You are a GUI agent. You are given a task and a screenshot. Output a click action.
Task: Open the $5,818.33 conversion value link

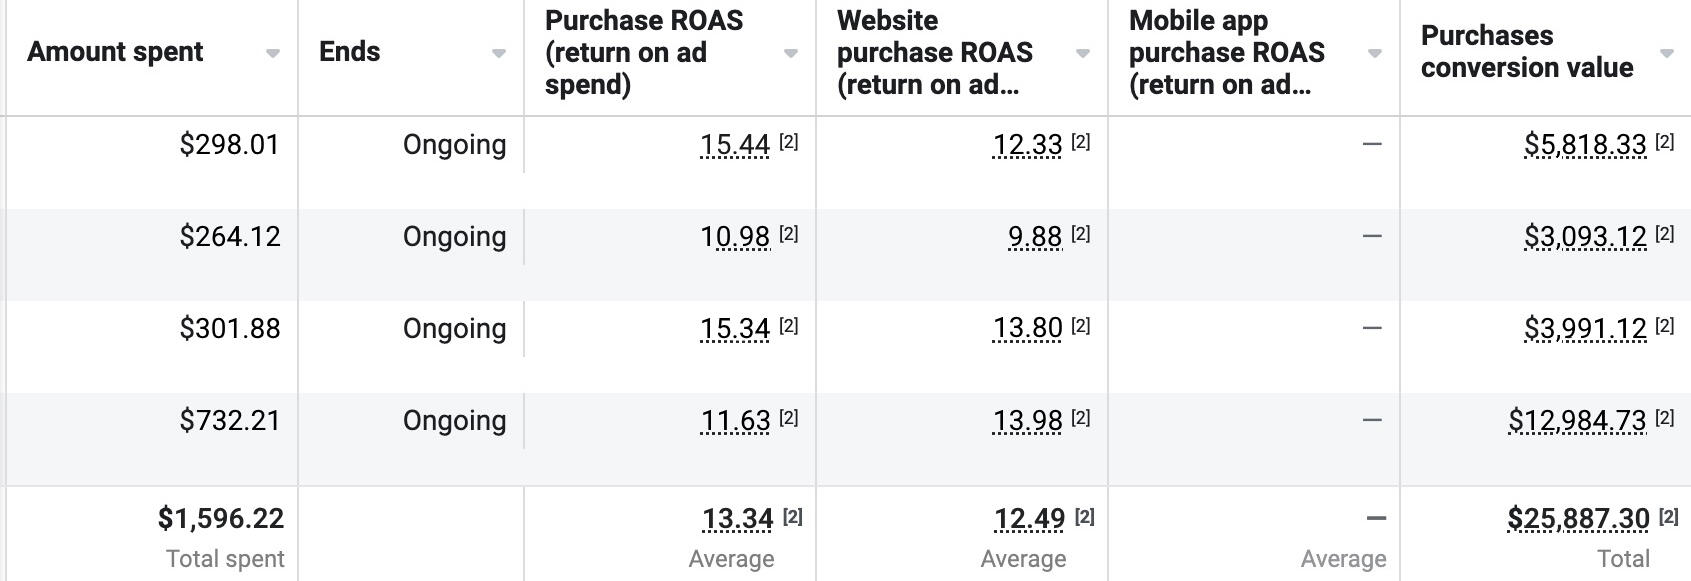click(x=1585, y=145)
